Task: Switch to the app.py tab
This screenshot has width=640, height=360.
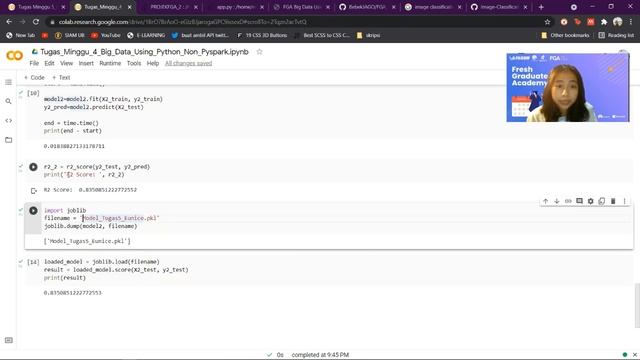Action: click(235, 7)
